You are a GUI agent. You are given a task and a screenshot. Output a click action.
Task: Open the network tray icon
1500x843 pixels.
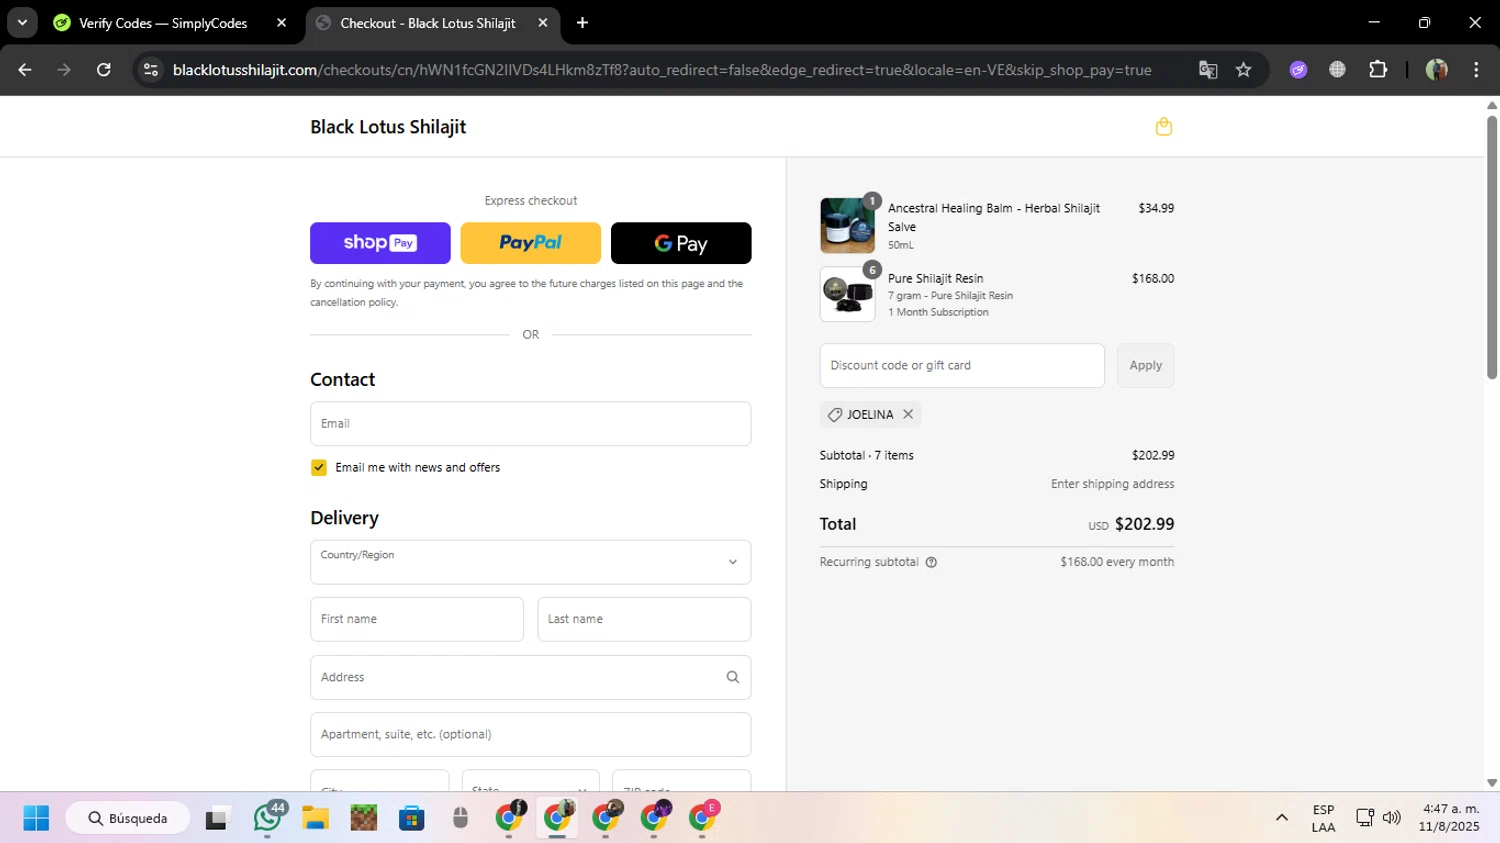point(1365,818)
